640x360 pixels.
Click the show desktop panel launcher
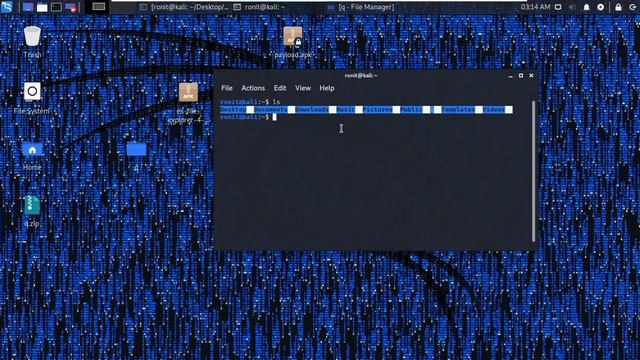click(28, 7)
